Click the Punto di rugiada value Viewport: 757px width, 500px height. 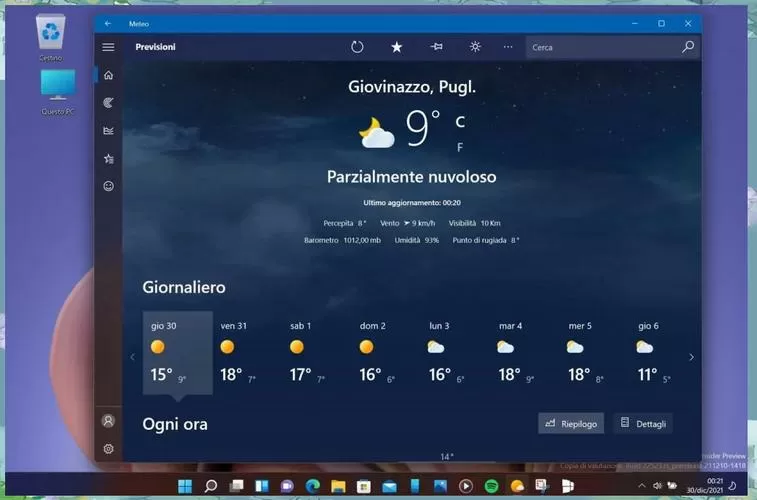[x=486, y=240]
